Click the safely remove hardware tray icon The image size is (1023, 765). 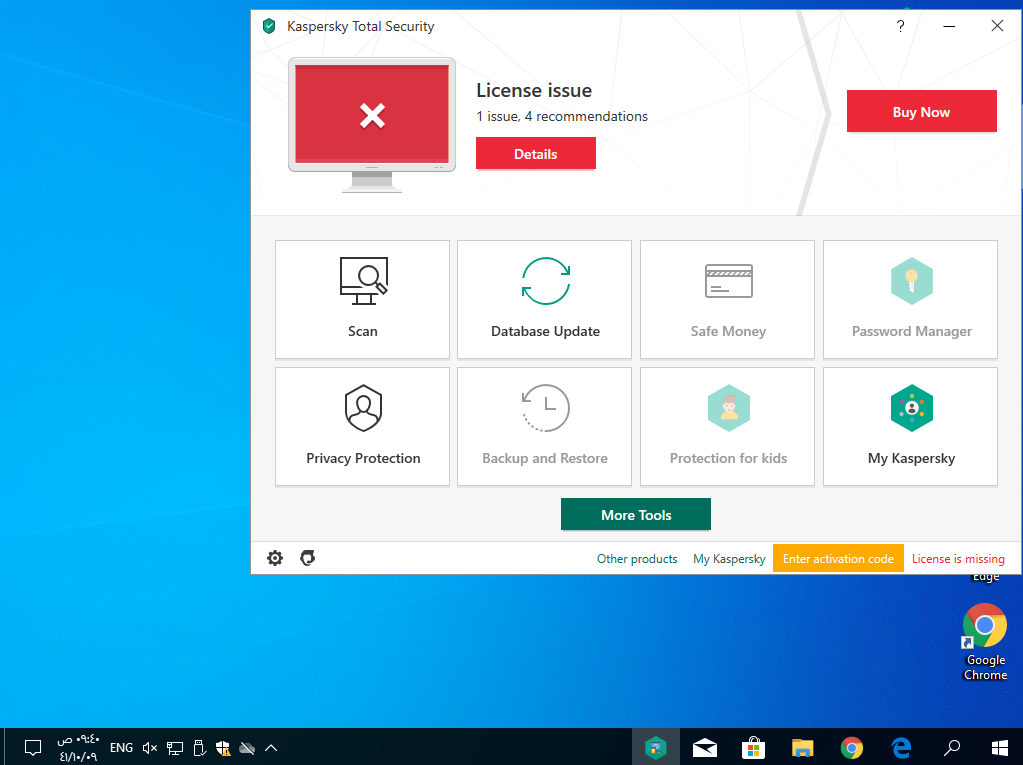click(x=200, y=747)
